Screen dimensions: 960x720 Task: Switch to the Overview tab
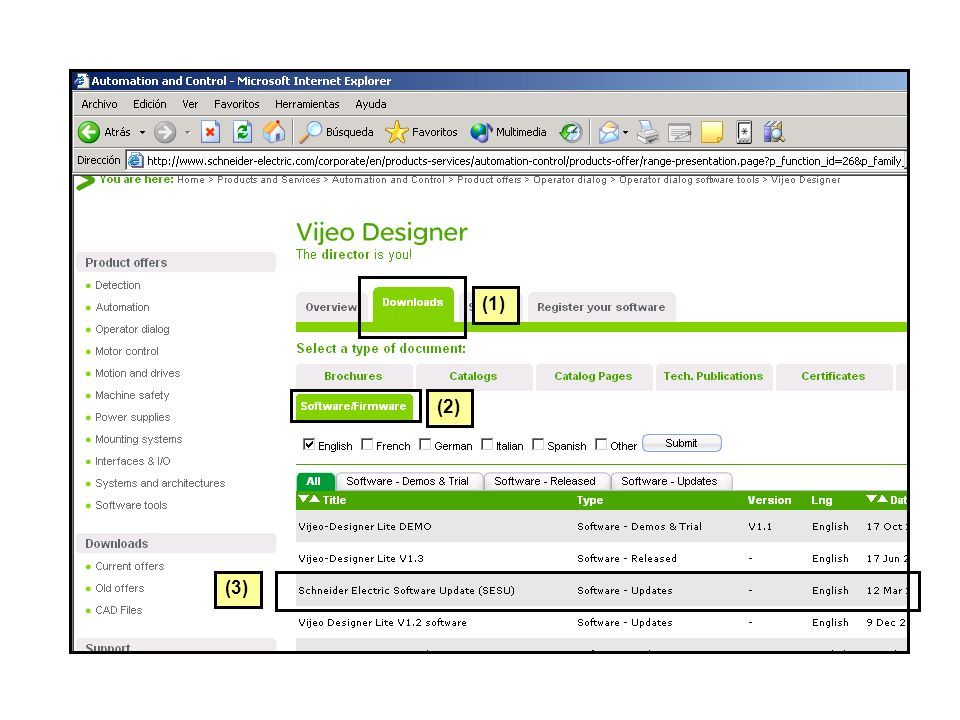[331, 307]
